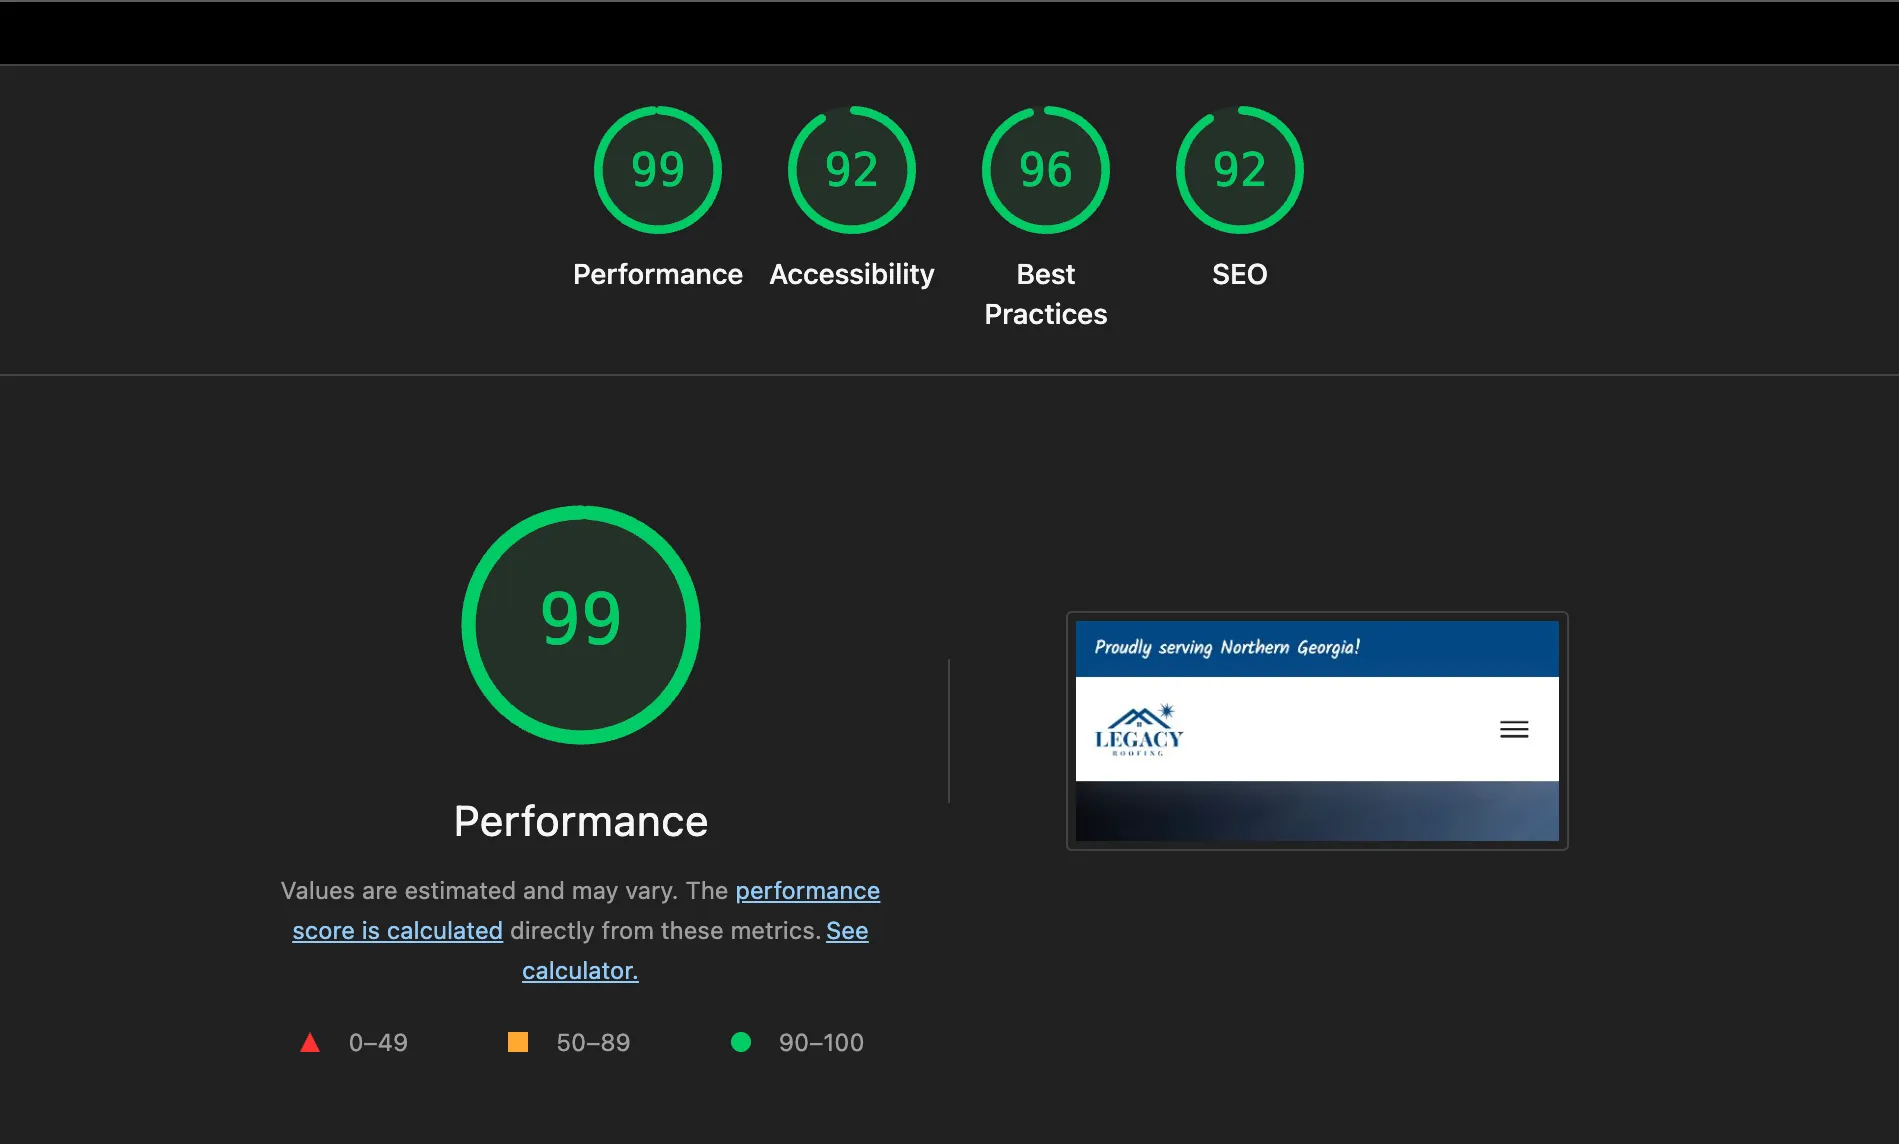Image resolution: width=1899 pixels, height=1144 pixels.
Task: Click the hamburger menu in the site preview
Action: click(x=1515, y=729)
